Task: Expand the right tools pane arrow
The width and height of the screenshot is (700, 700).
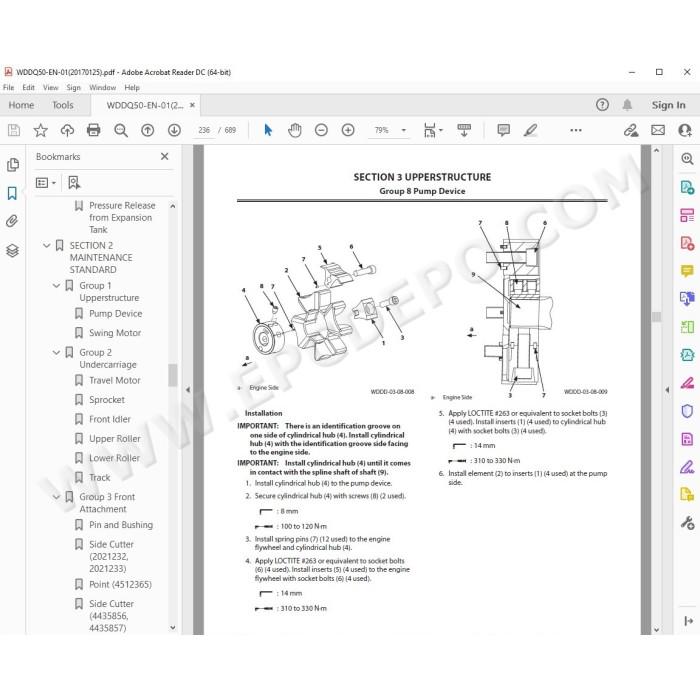Action: (667, 390)
